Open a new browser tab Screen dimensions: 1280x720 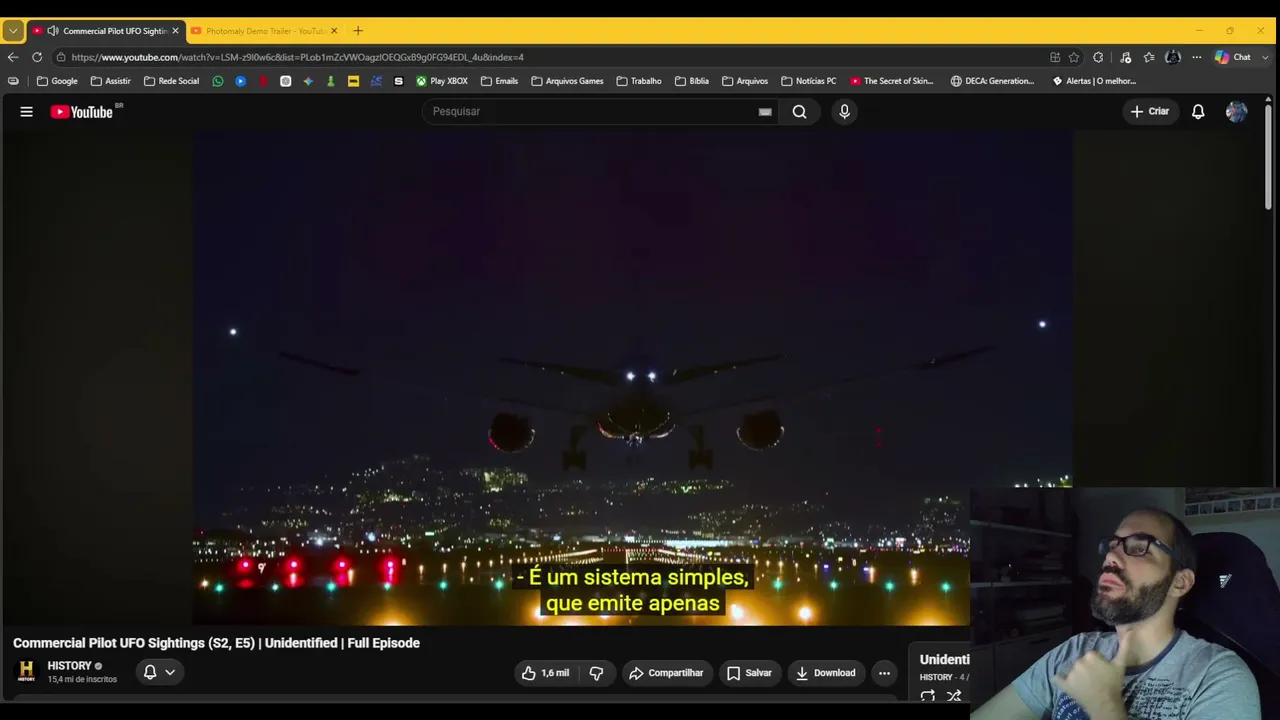point(358,31)
